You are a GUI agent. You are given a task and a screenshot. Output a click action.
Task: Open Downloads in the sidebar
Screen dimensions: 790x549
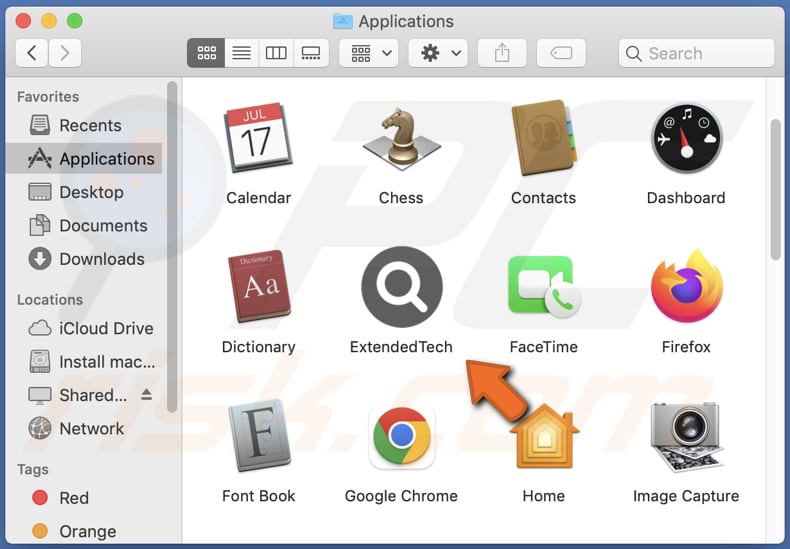[x=83, y=259]
